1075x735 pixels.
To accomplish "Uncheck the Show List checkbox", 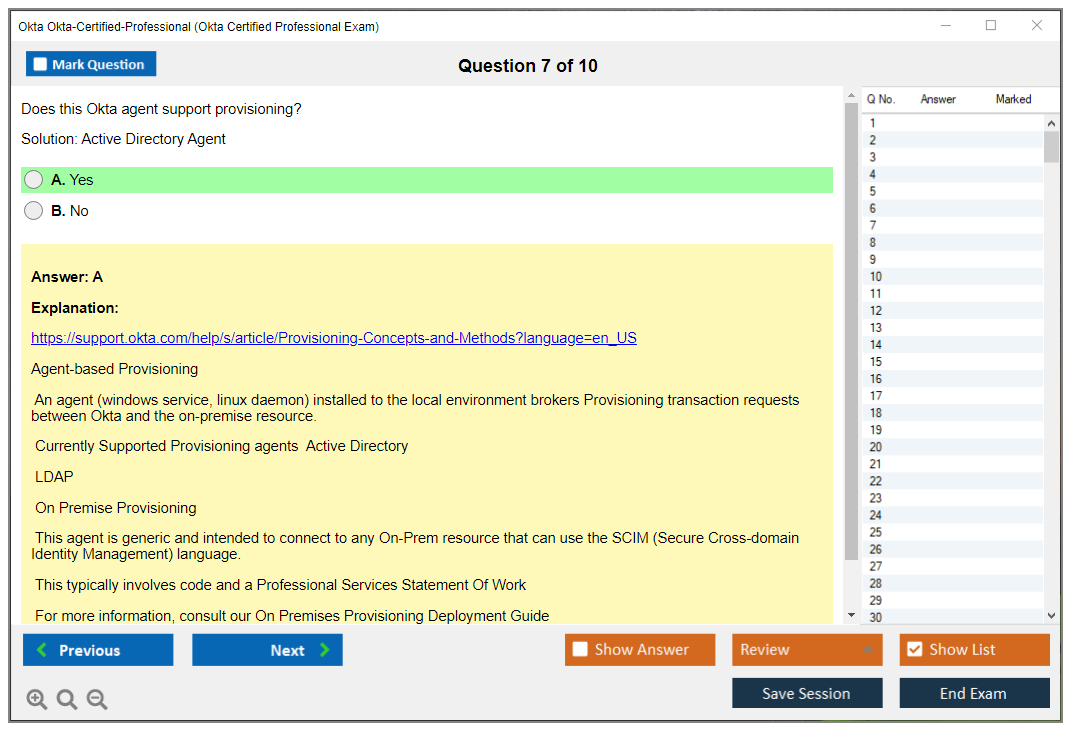I will tap(914, 650).
